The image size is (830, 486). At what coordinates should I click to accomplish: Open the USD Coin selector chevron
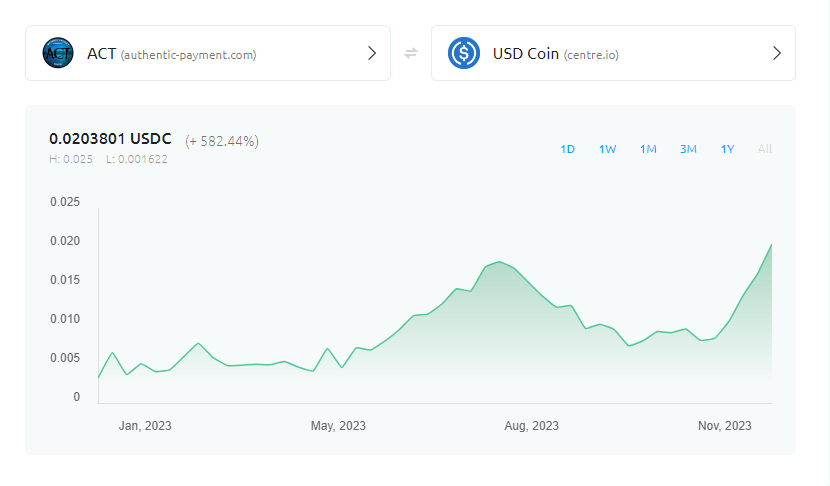[777, 53]
